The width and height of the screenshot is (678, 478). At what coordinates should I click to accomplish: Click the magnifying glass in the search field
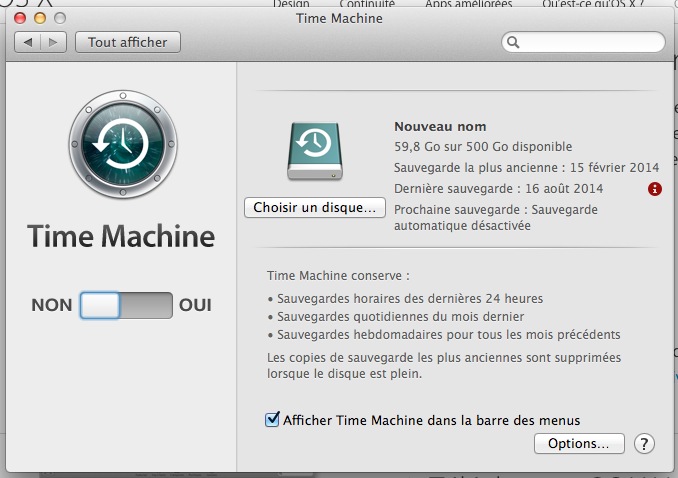[513, 43]
